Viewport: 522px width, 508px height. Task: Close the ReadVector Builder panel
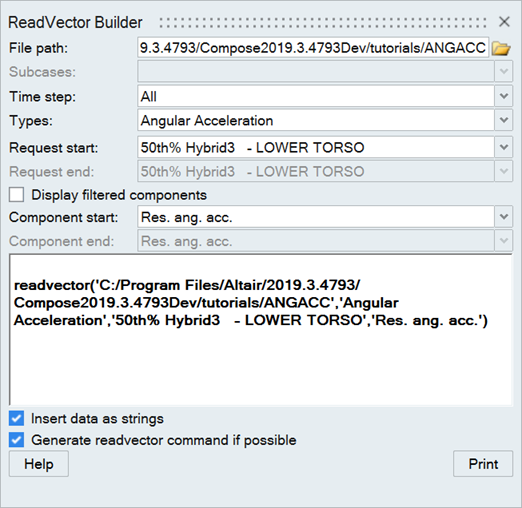(x=504, y=22)
